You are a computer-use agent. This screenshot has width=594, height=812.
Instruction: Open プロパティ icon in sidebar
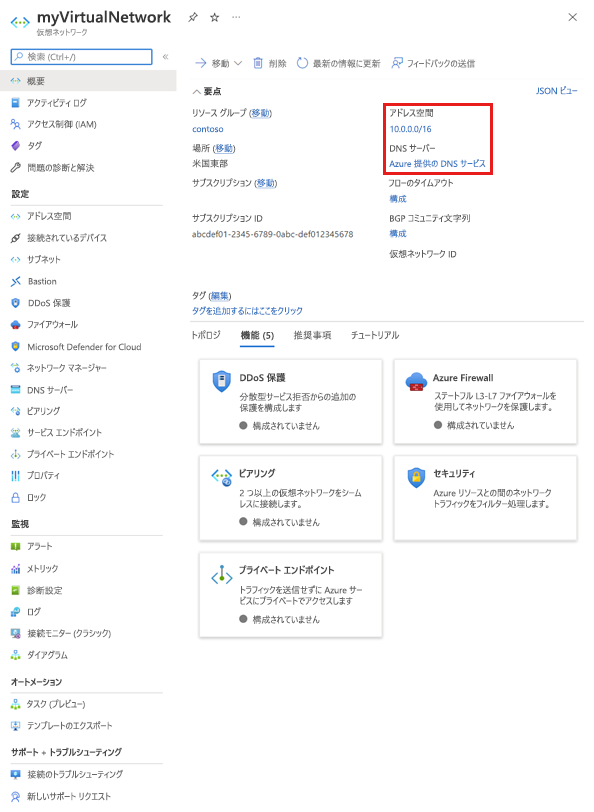coord(16,475)
